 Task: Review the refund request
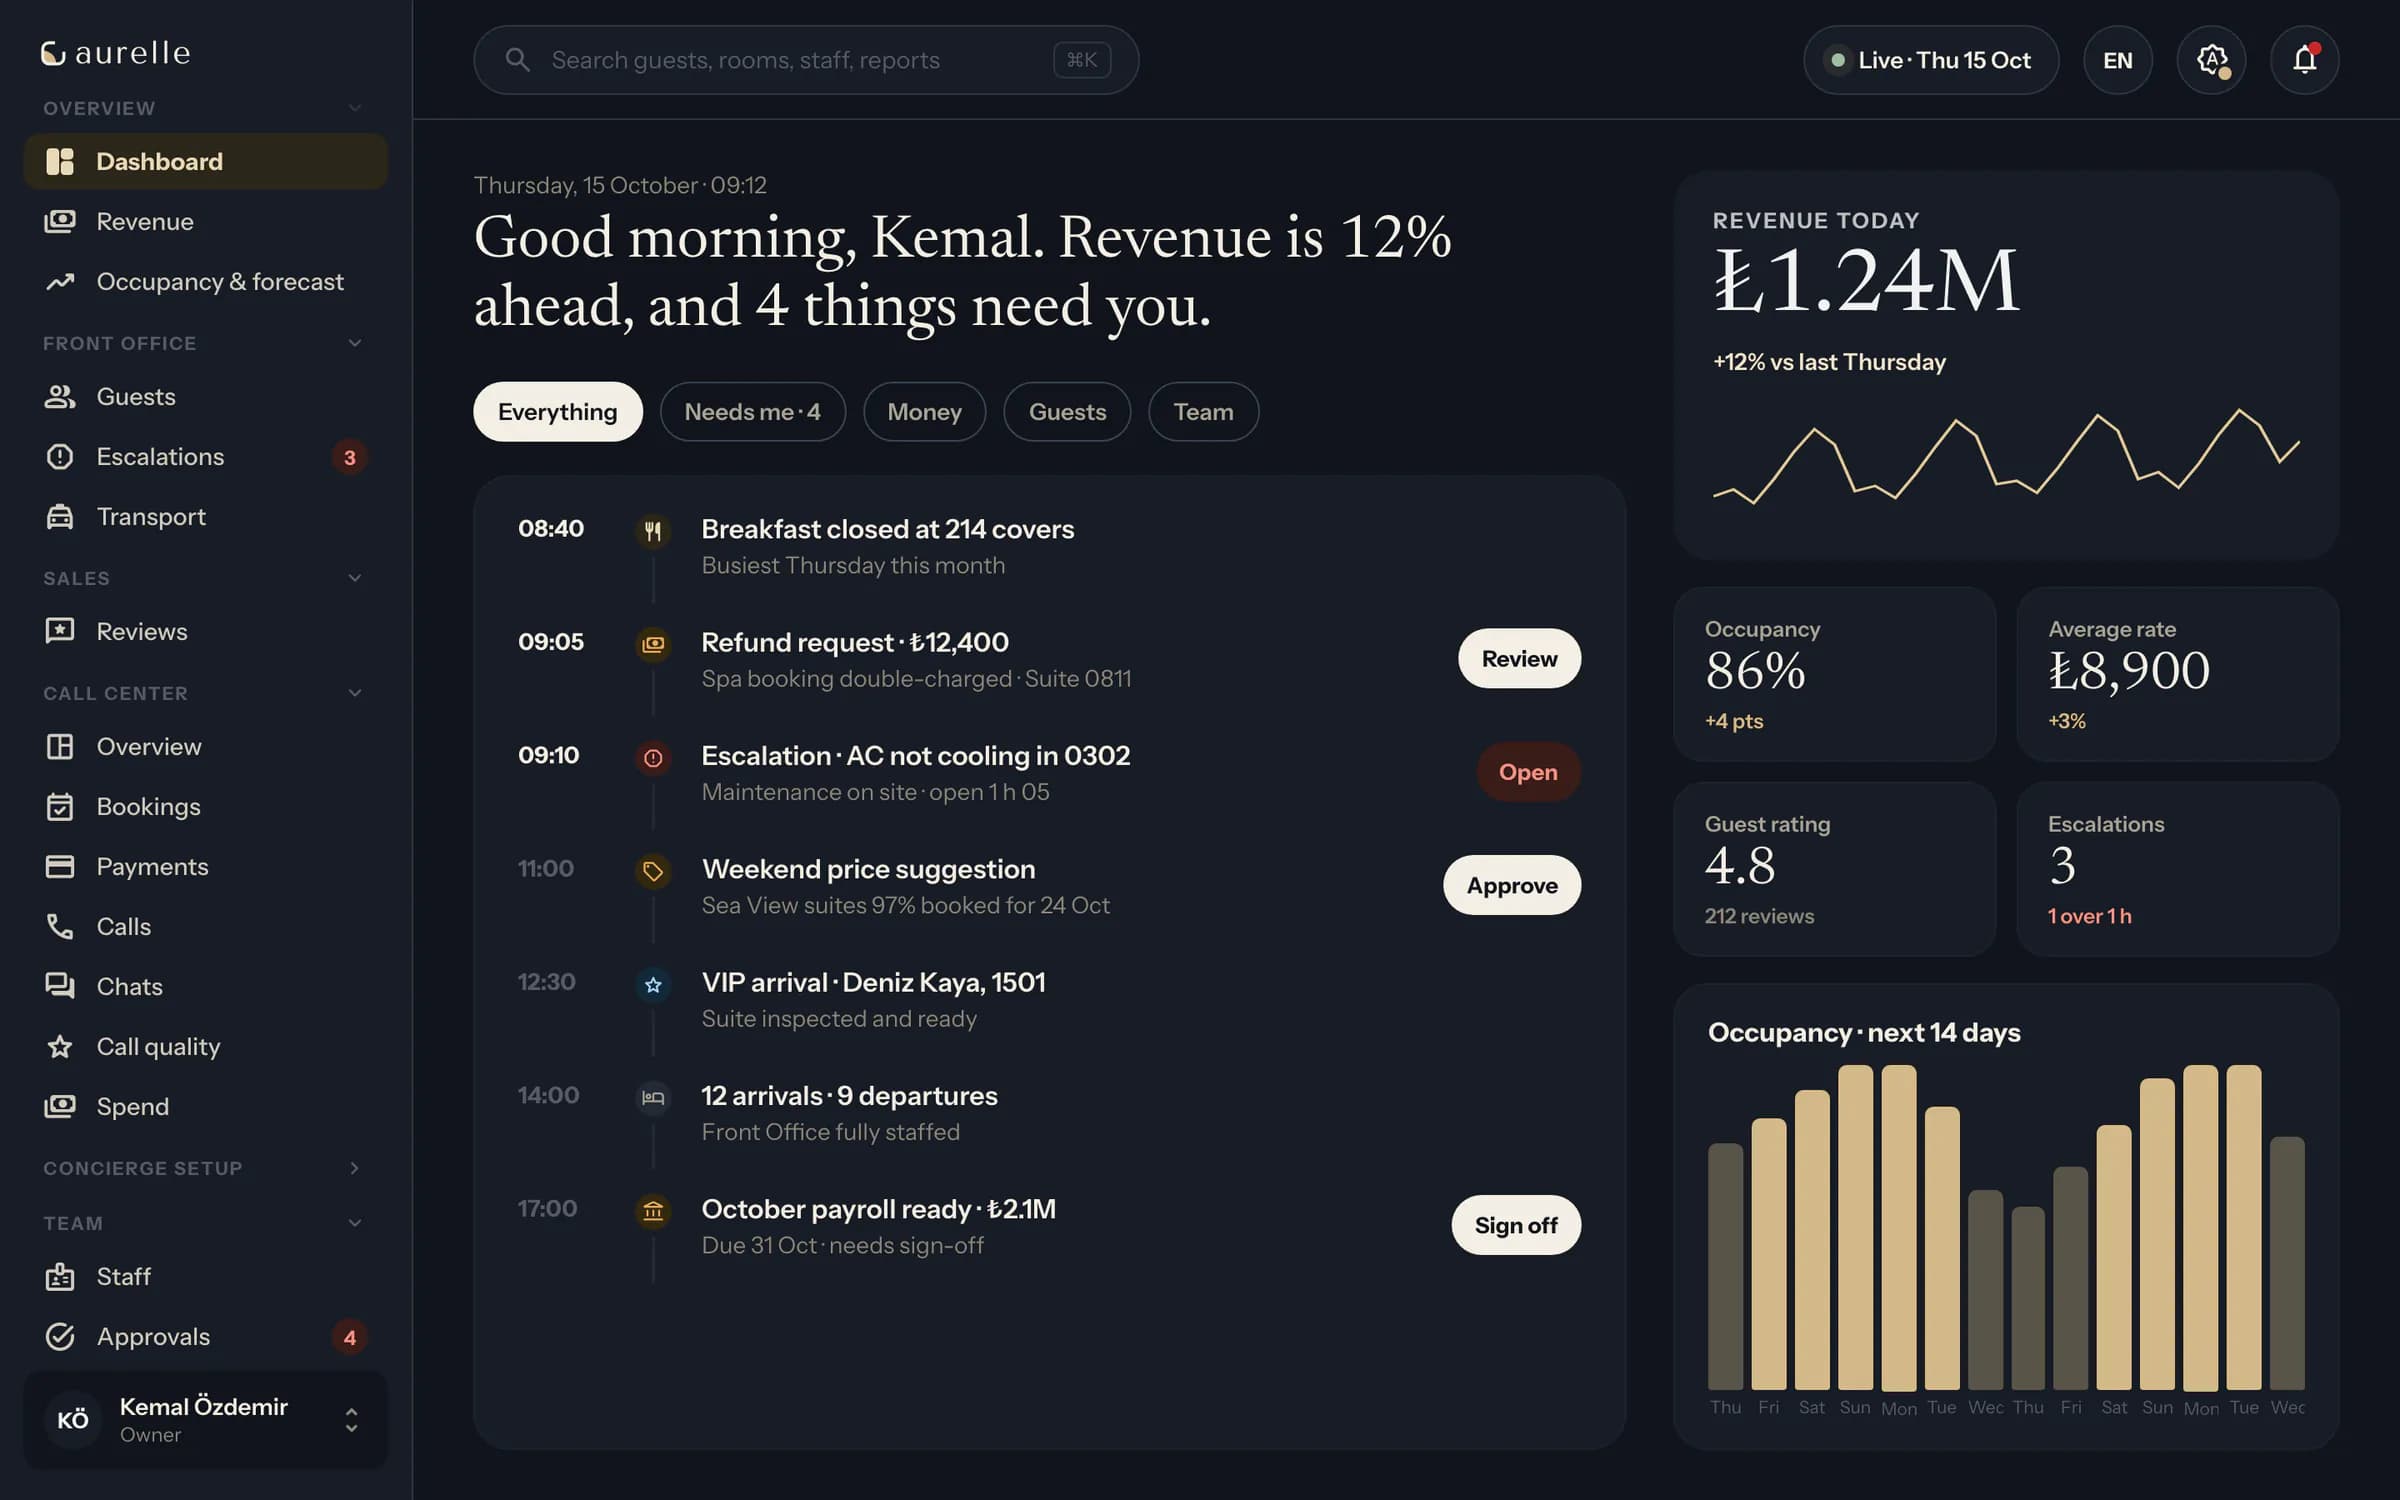tap(1519, 658)
